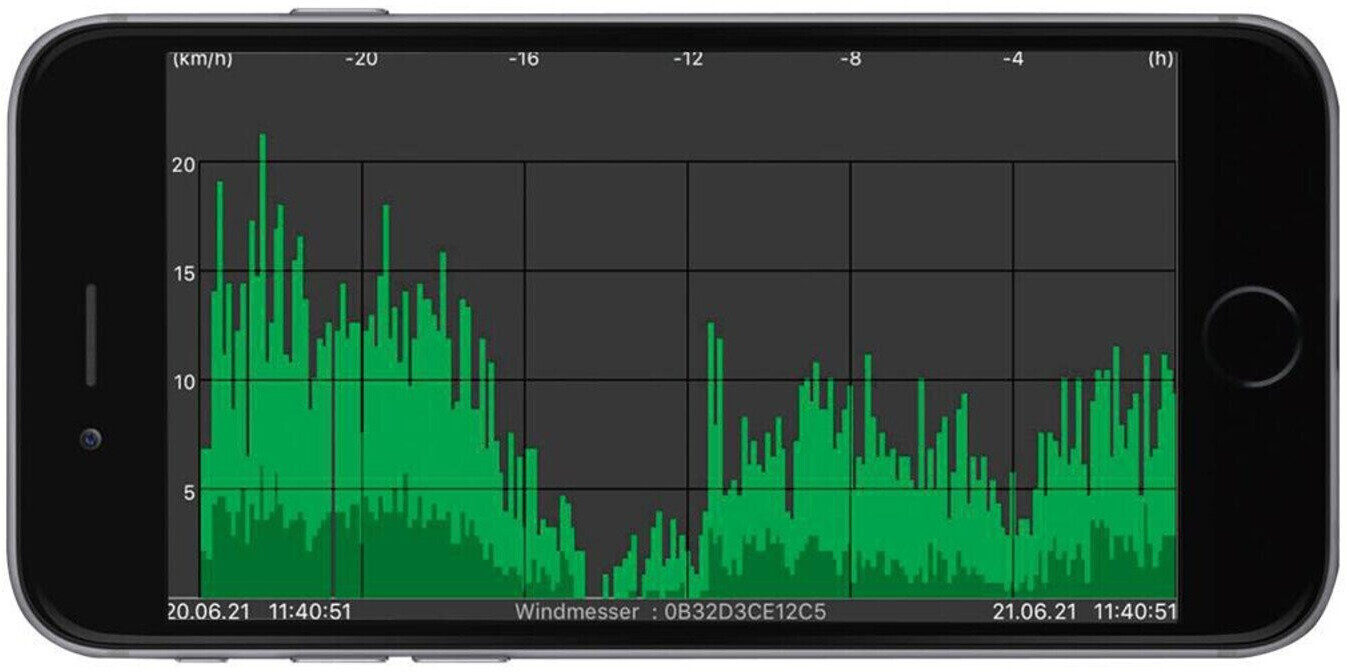
Task: Tap the front camera lens
Action: pyautogui.click(x=91, y=438)
